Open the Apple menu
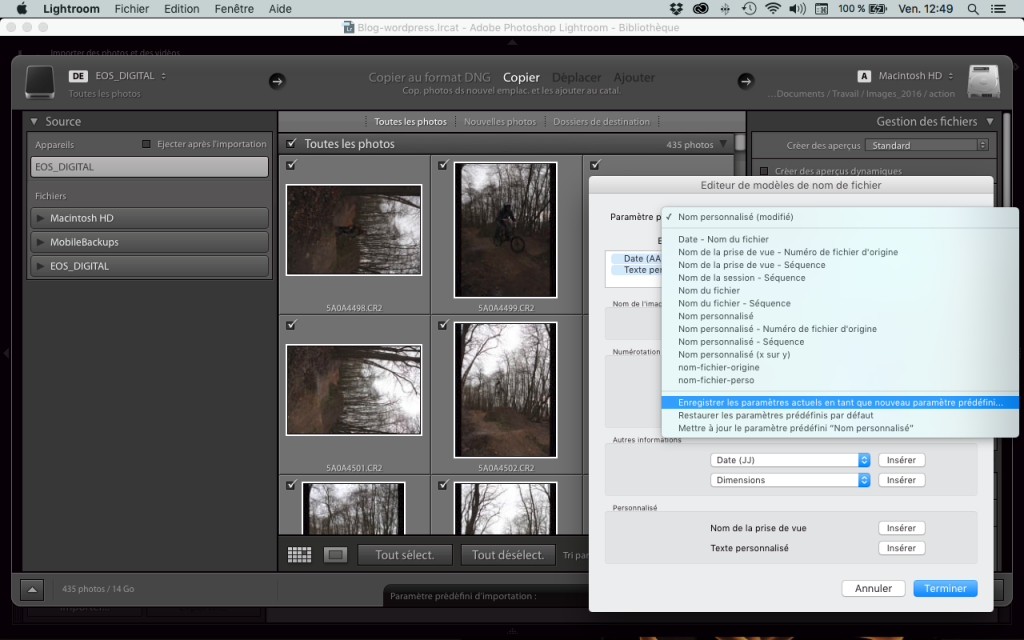Screen dimensions: 1024x640 (x=22, y=8)
